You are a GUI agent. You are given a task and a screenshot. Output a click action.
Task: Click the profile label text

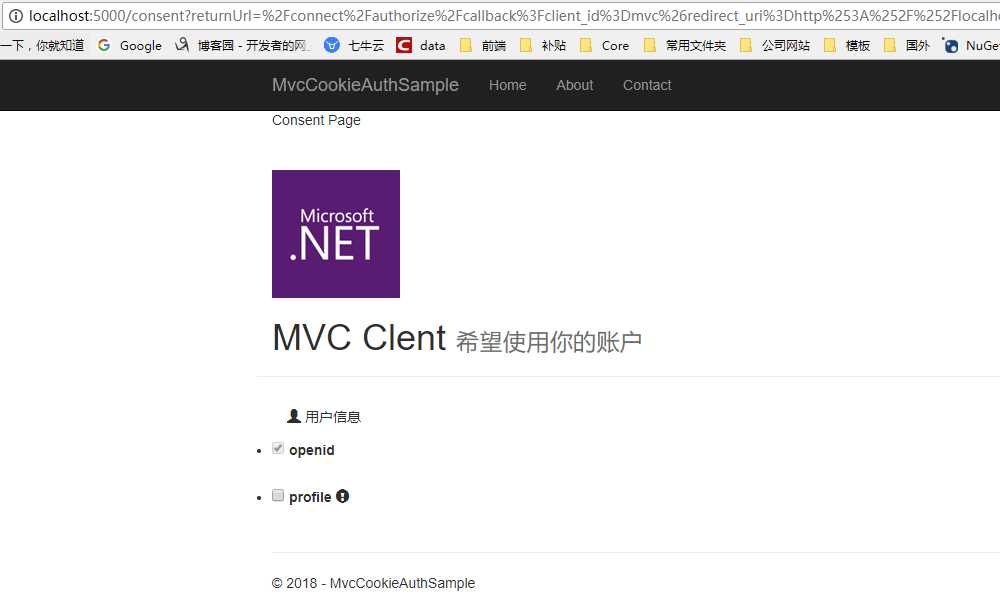click(310, 497)
